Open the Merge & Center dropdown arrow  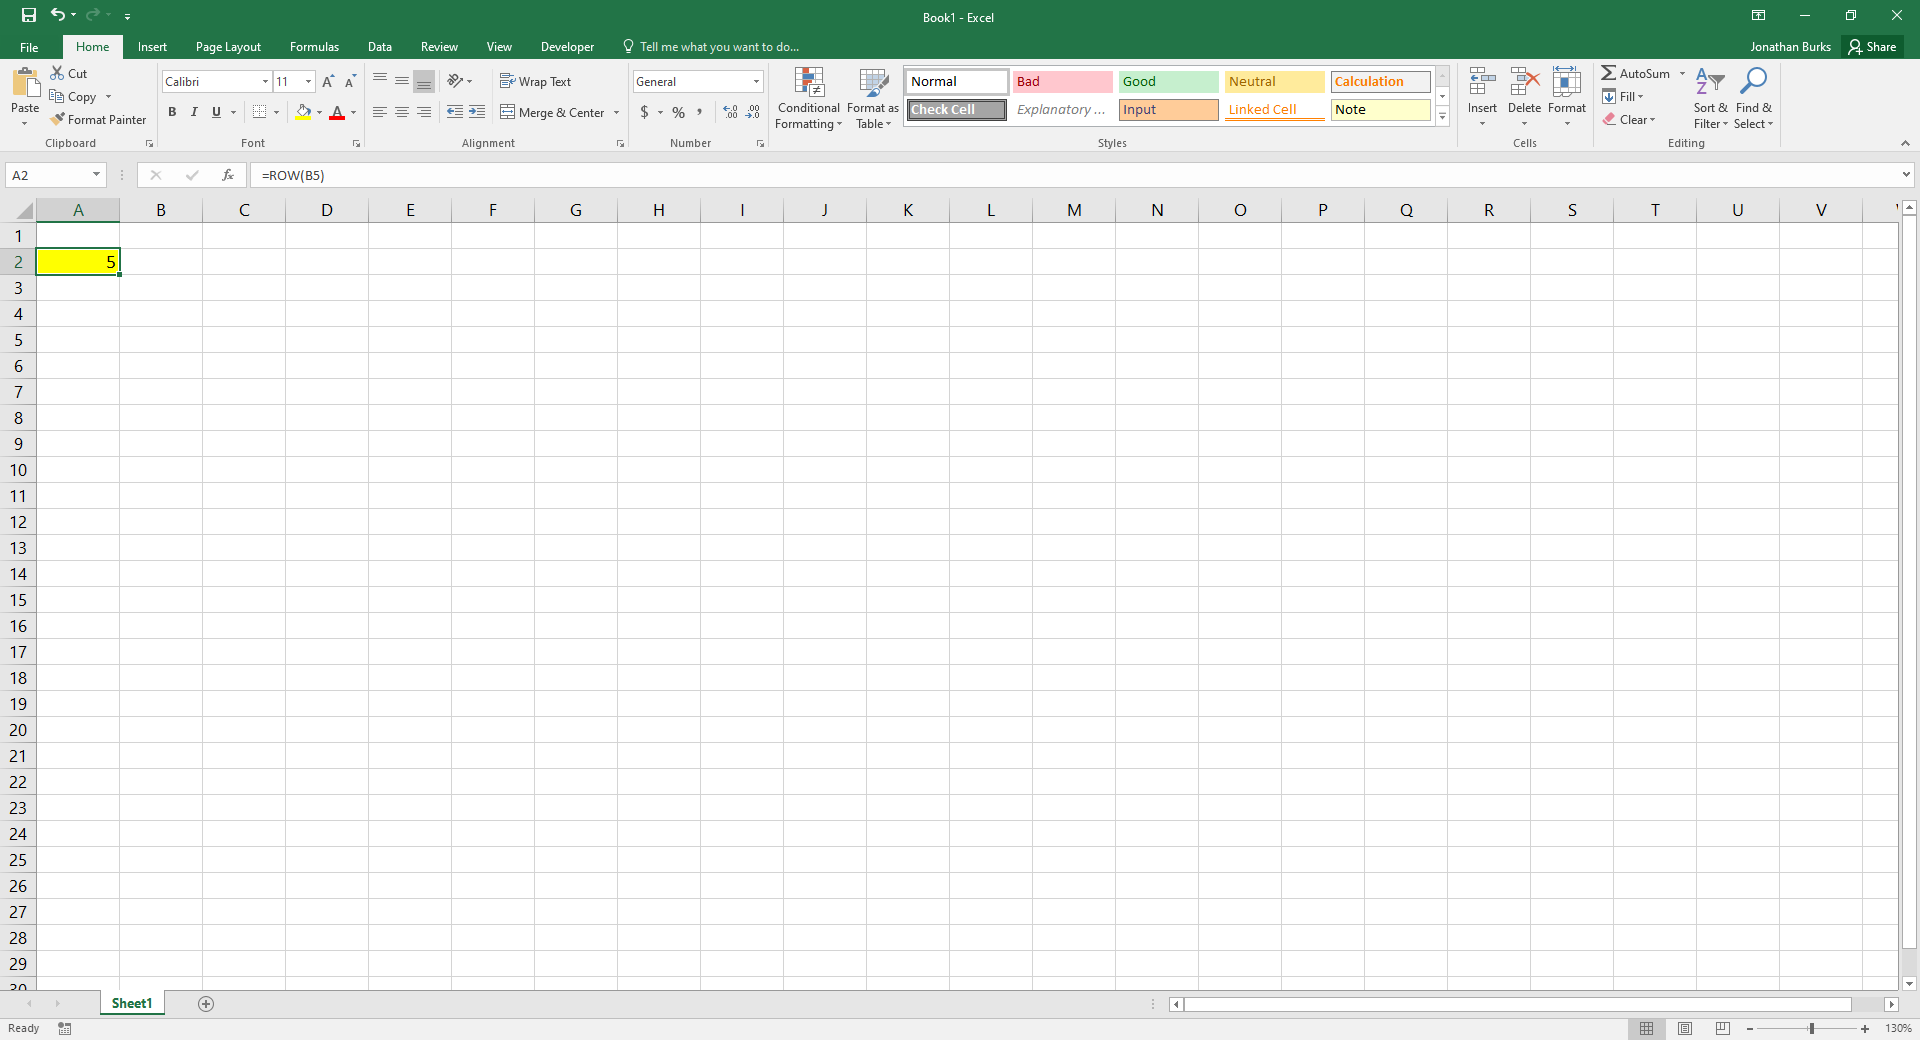tap(616, 112)
